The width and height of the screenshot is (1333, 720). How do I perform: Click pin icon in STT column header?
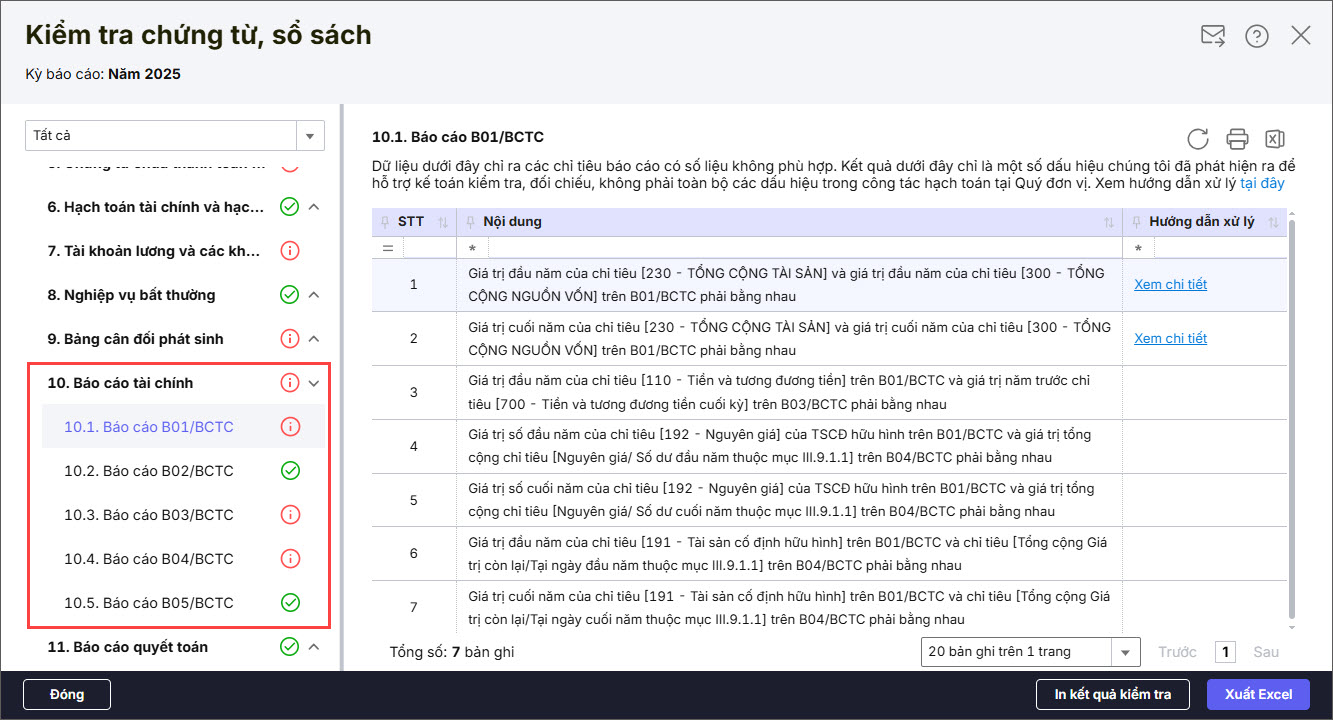click(386, 222)
